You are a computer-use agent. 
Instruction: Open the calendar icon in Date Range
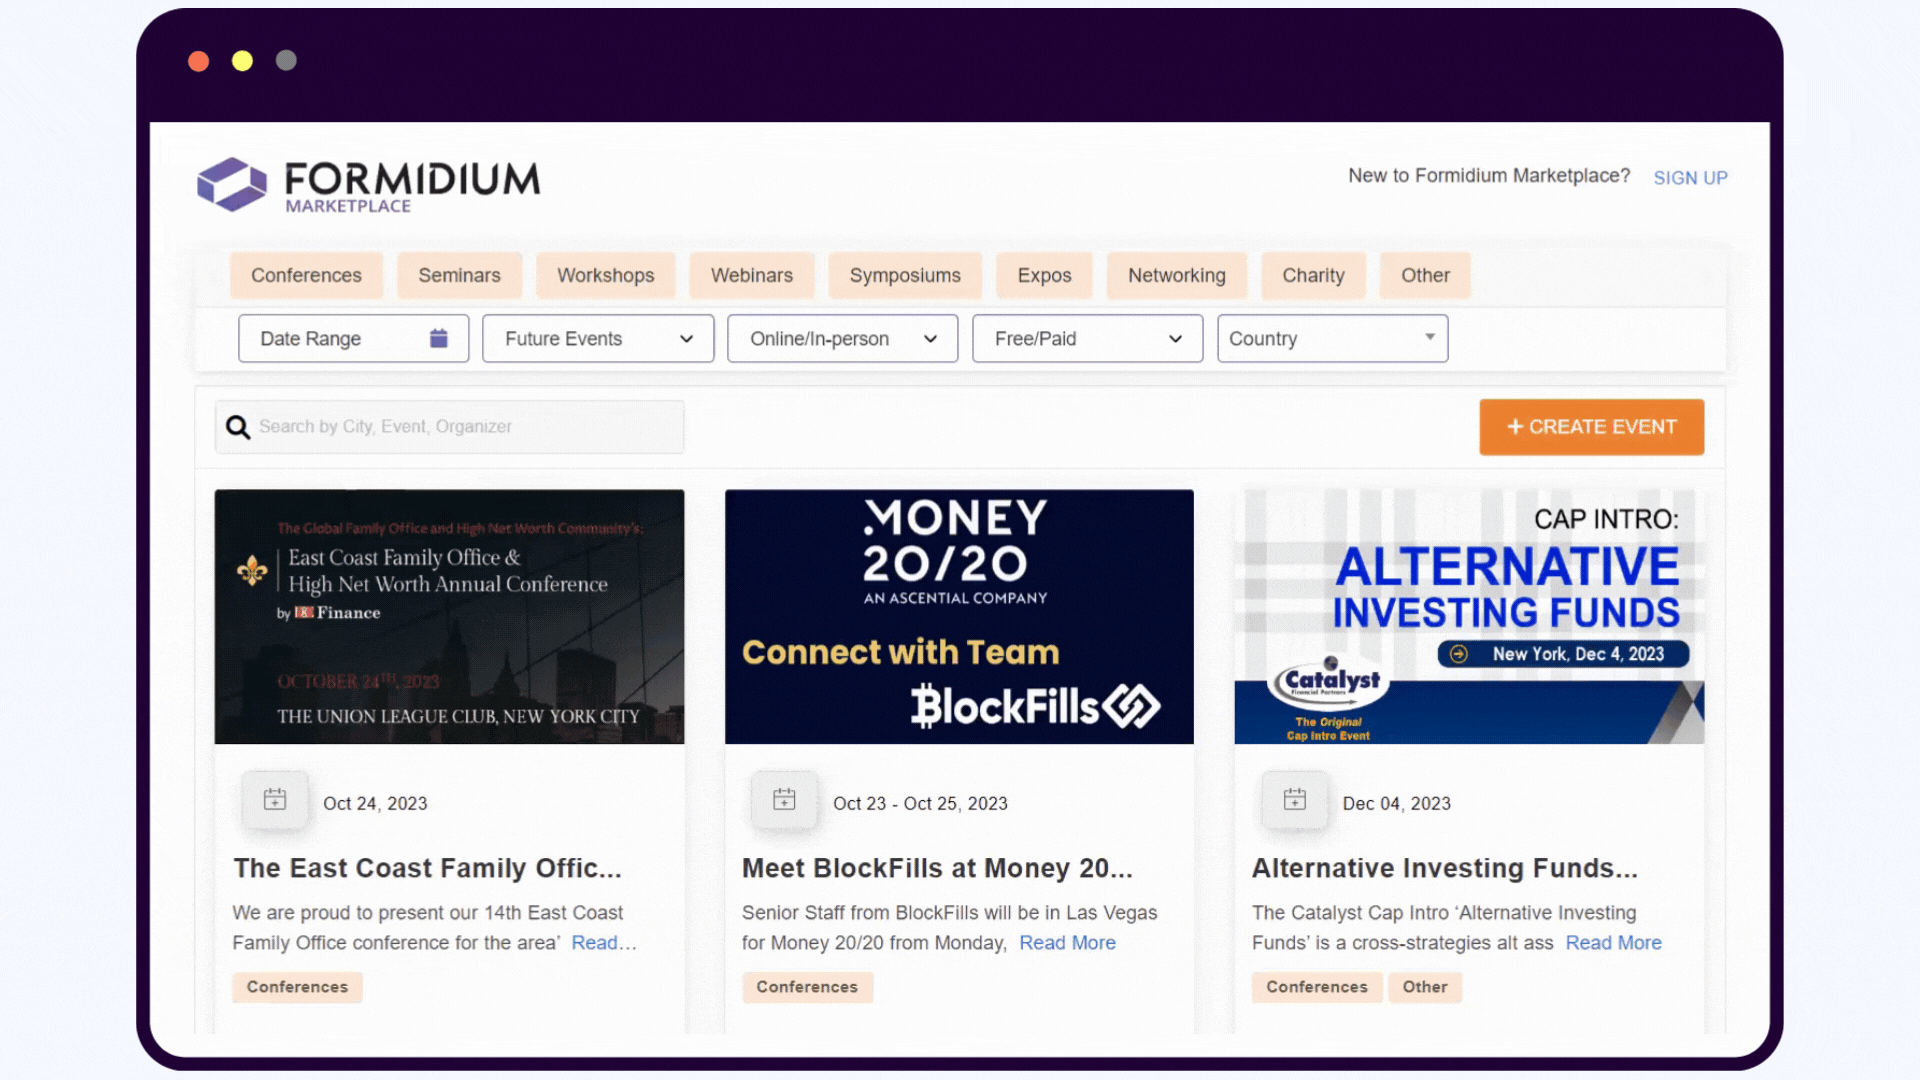pos(438,339)
